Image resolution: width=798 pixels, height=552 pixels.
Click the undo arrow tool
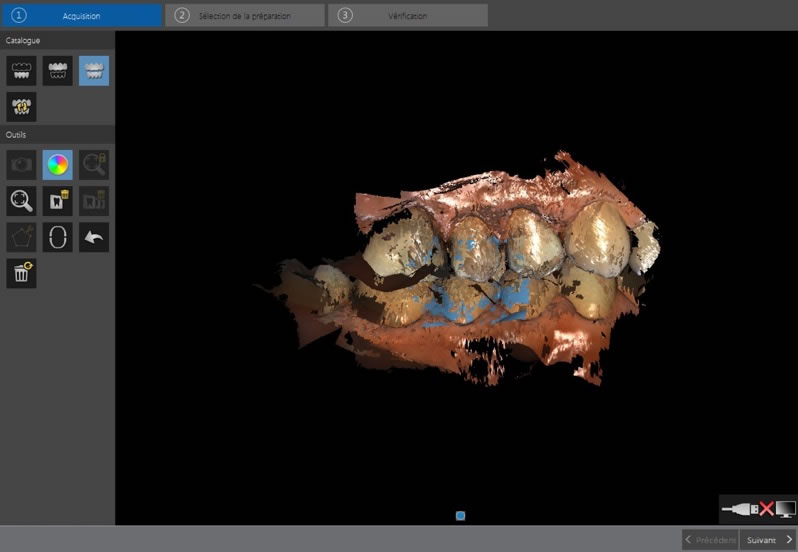click(x=93, y=237)
